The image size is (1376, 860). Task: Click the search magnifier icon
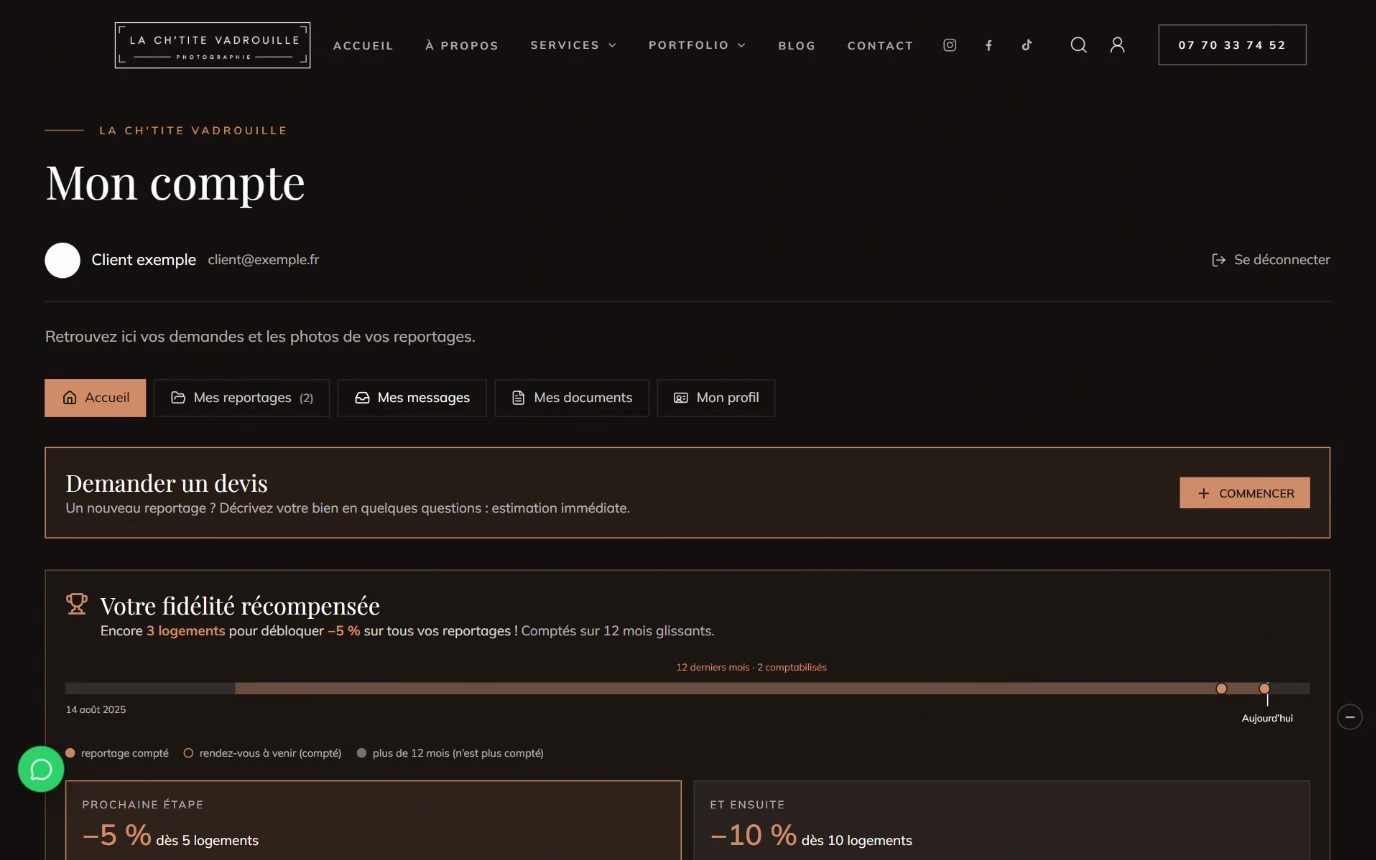(x=1078, y=45)
